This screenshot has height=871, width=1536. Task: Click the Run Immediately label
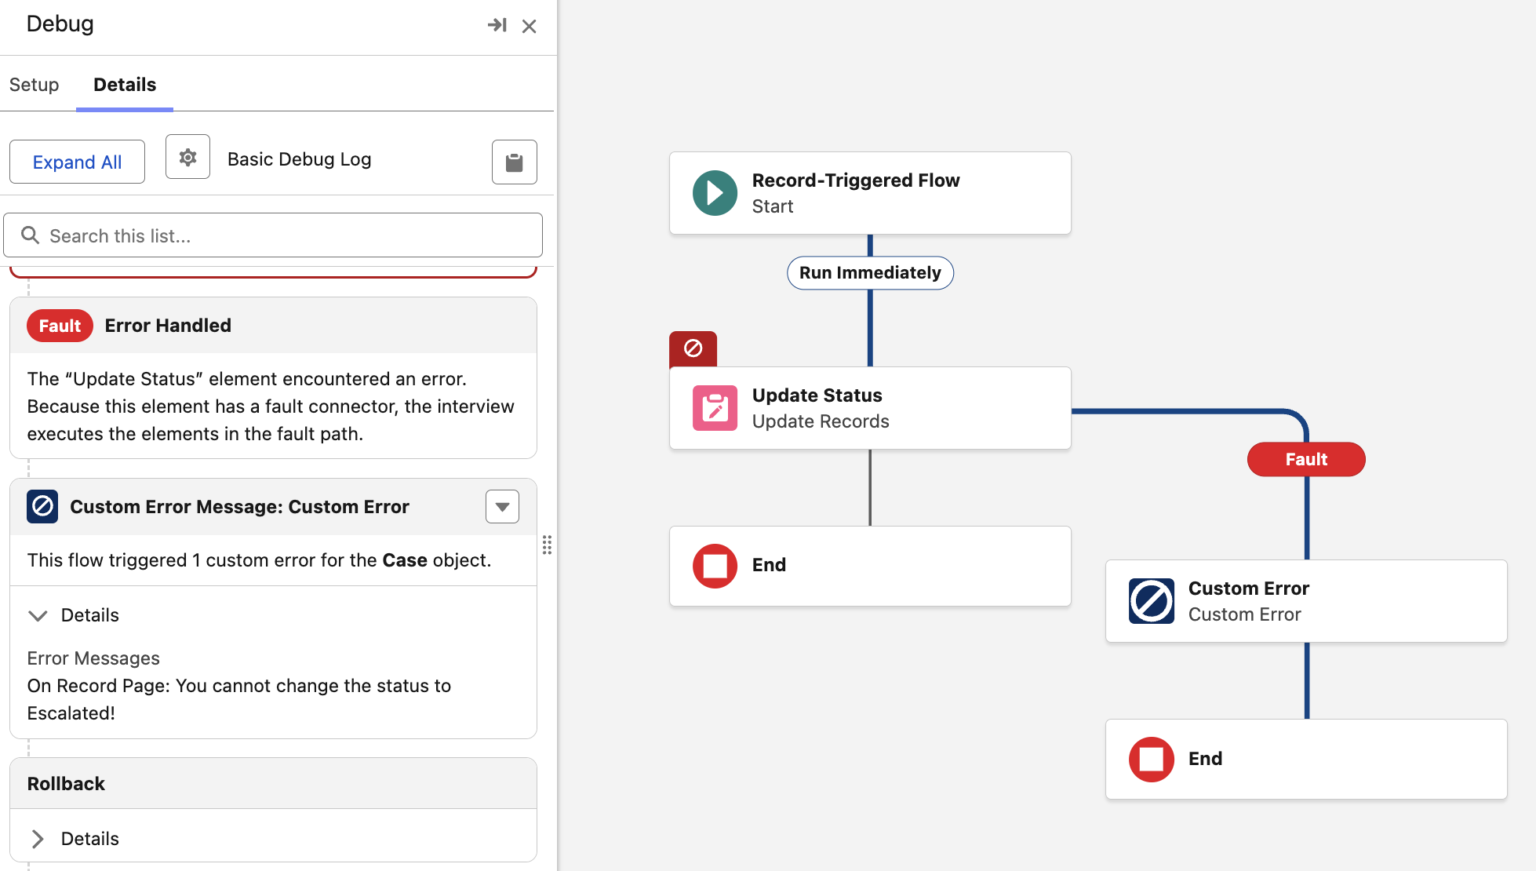point(870,272)
